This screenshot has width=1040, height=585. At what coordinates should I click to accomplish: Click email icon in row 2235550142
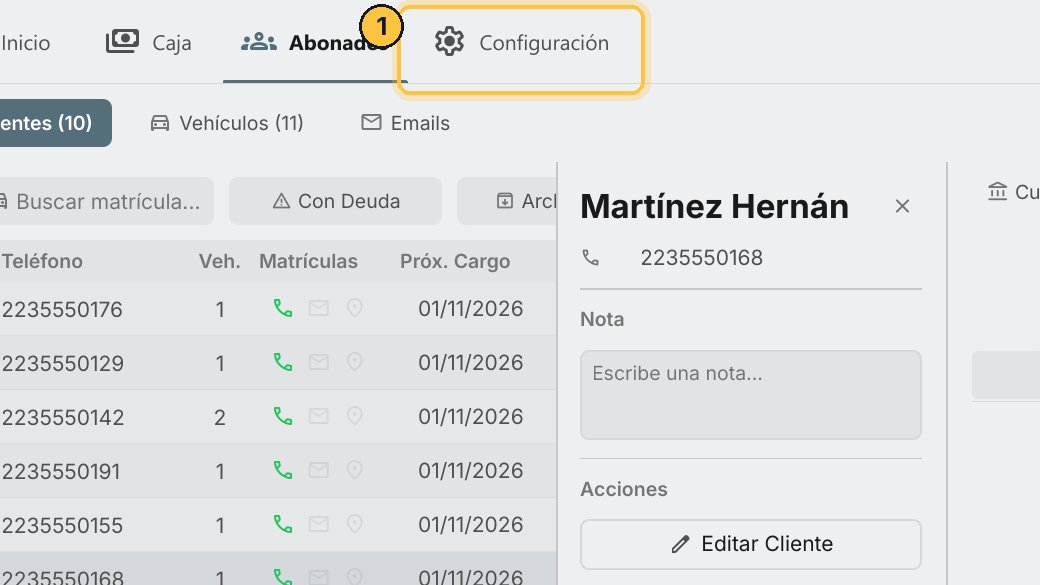(x=319, y=417)
